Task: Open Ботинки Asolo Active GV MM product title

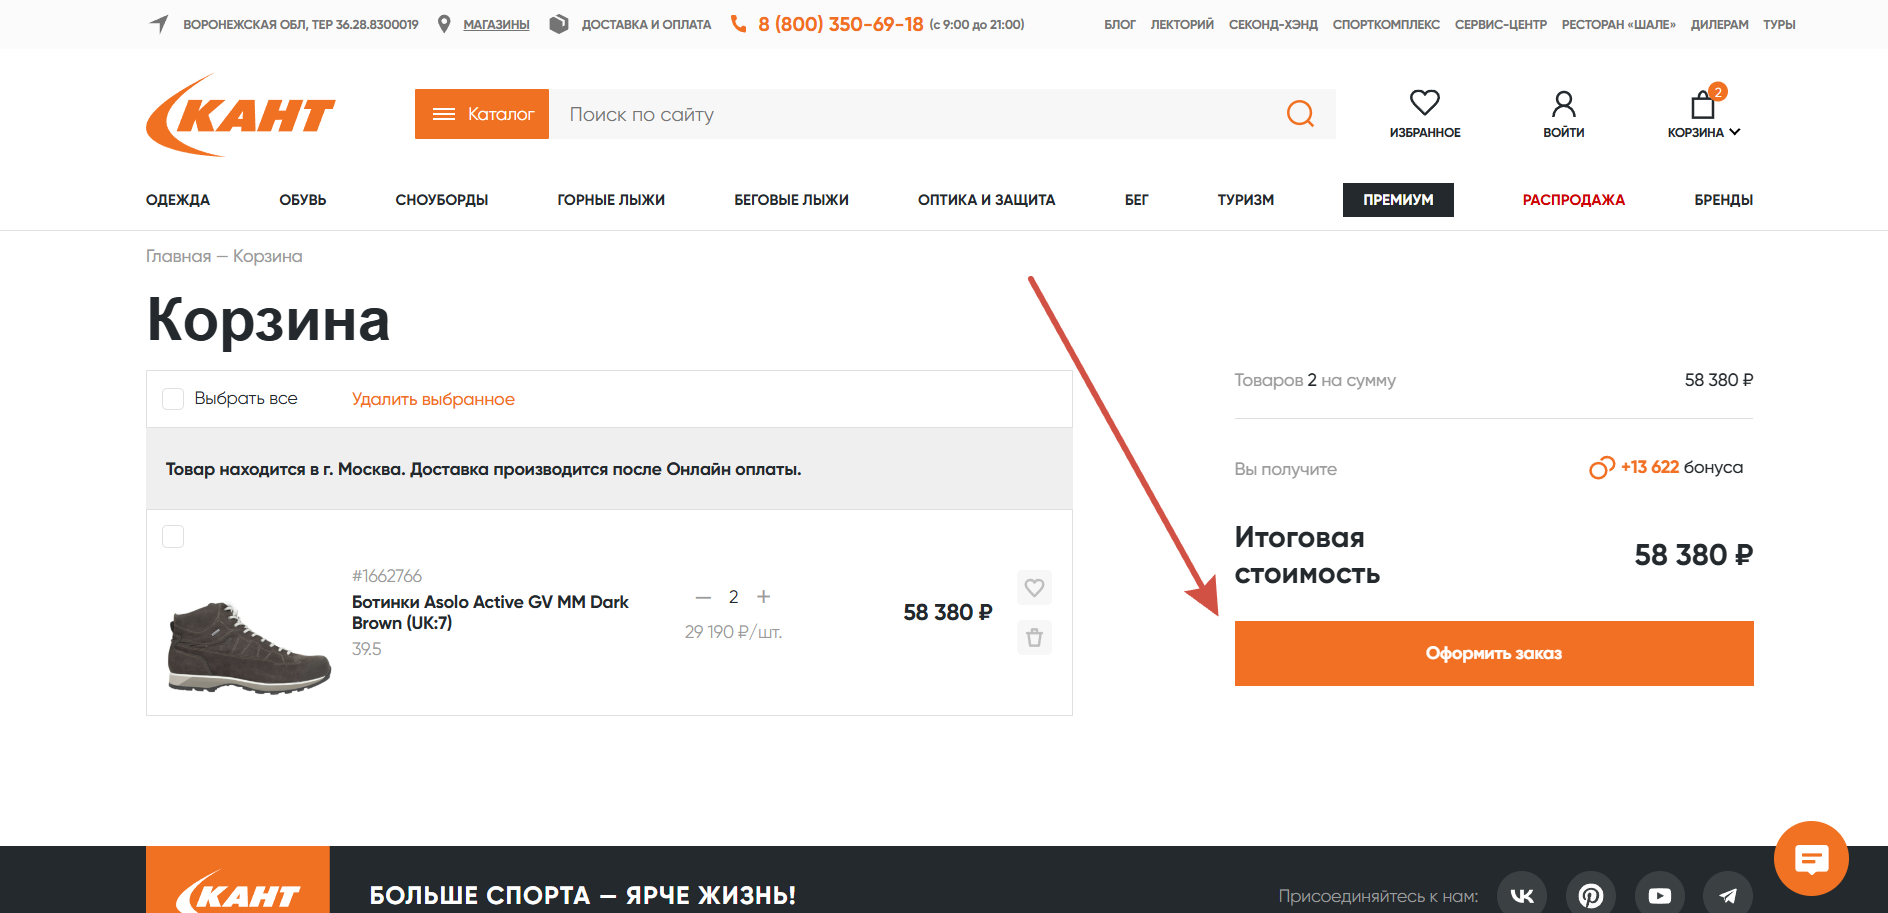Action: tap(490, 612)
